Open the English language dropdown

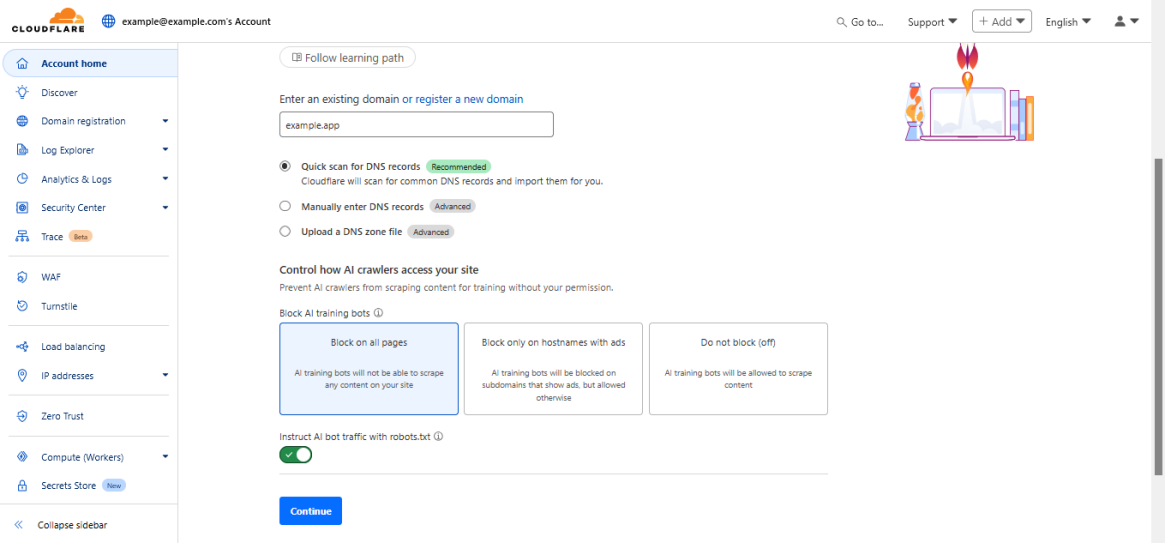coord(1068,22)
